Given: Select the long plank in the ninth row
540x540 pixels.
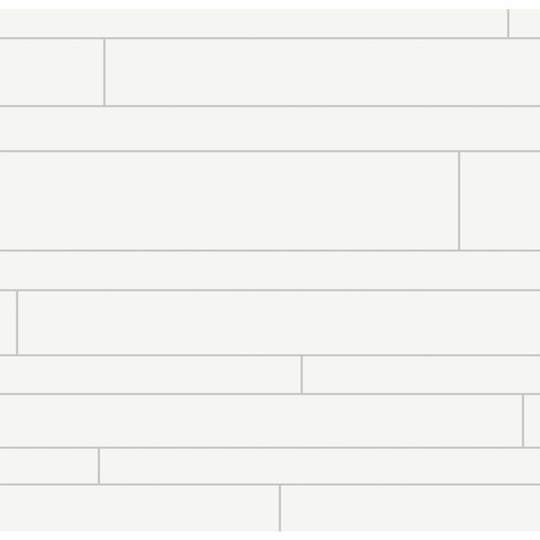Looking at the screenshot, I should (320, 466).
